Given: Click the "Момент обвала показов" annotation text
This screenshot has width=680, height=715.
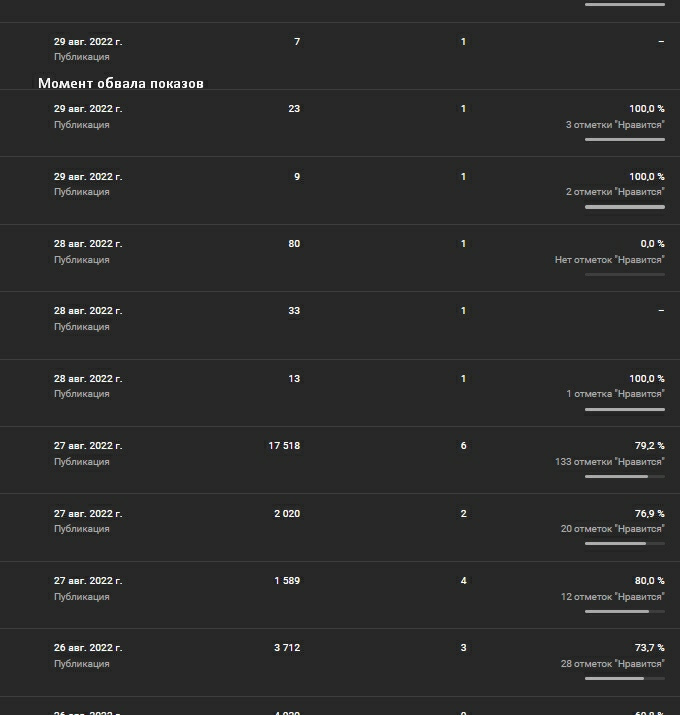Looking at the screenshot, I should pyautogui.click(x=121, y=83).
